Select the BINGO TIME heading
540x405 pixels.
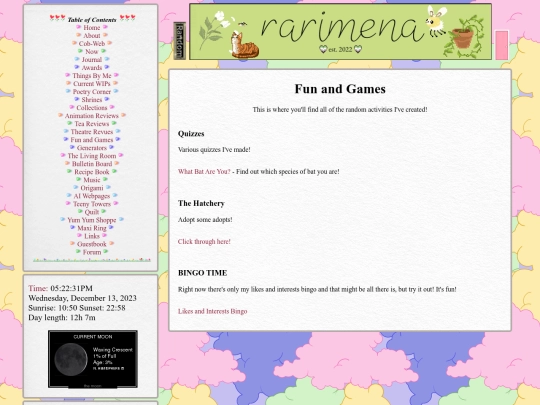point(202,273)
